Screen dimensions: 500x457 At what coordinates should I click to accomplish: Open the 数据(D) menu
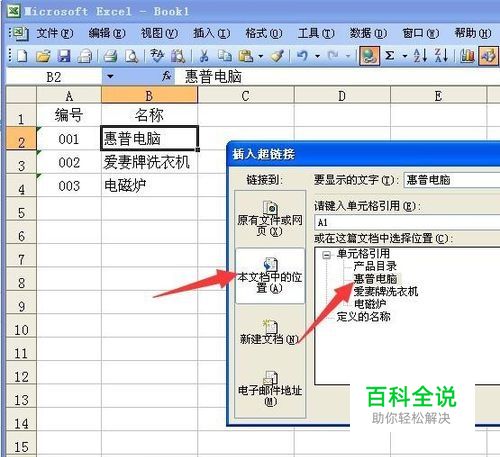(368, 33)
